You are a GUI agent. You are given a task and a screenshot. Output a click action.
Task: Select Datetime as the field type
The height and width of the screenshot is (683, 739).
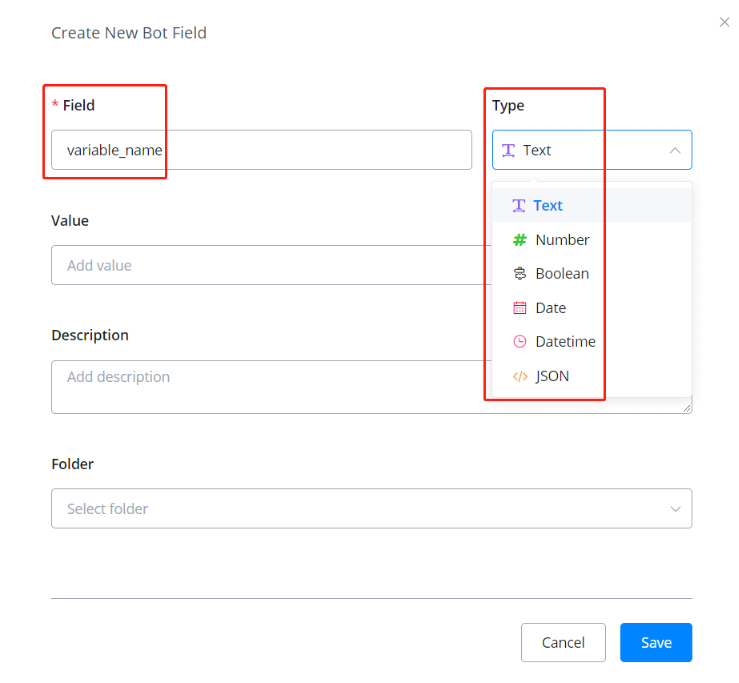click(x=565, y=342)
